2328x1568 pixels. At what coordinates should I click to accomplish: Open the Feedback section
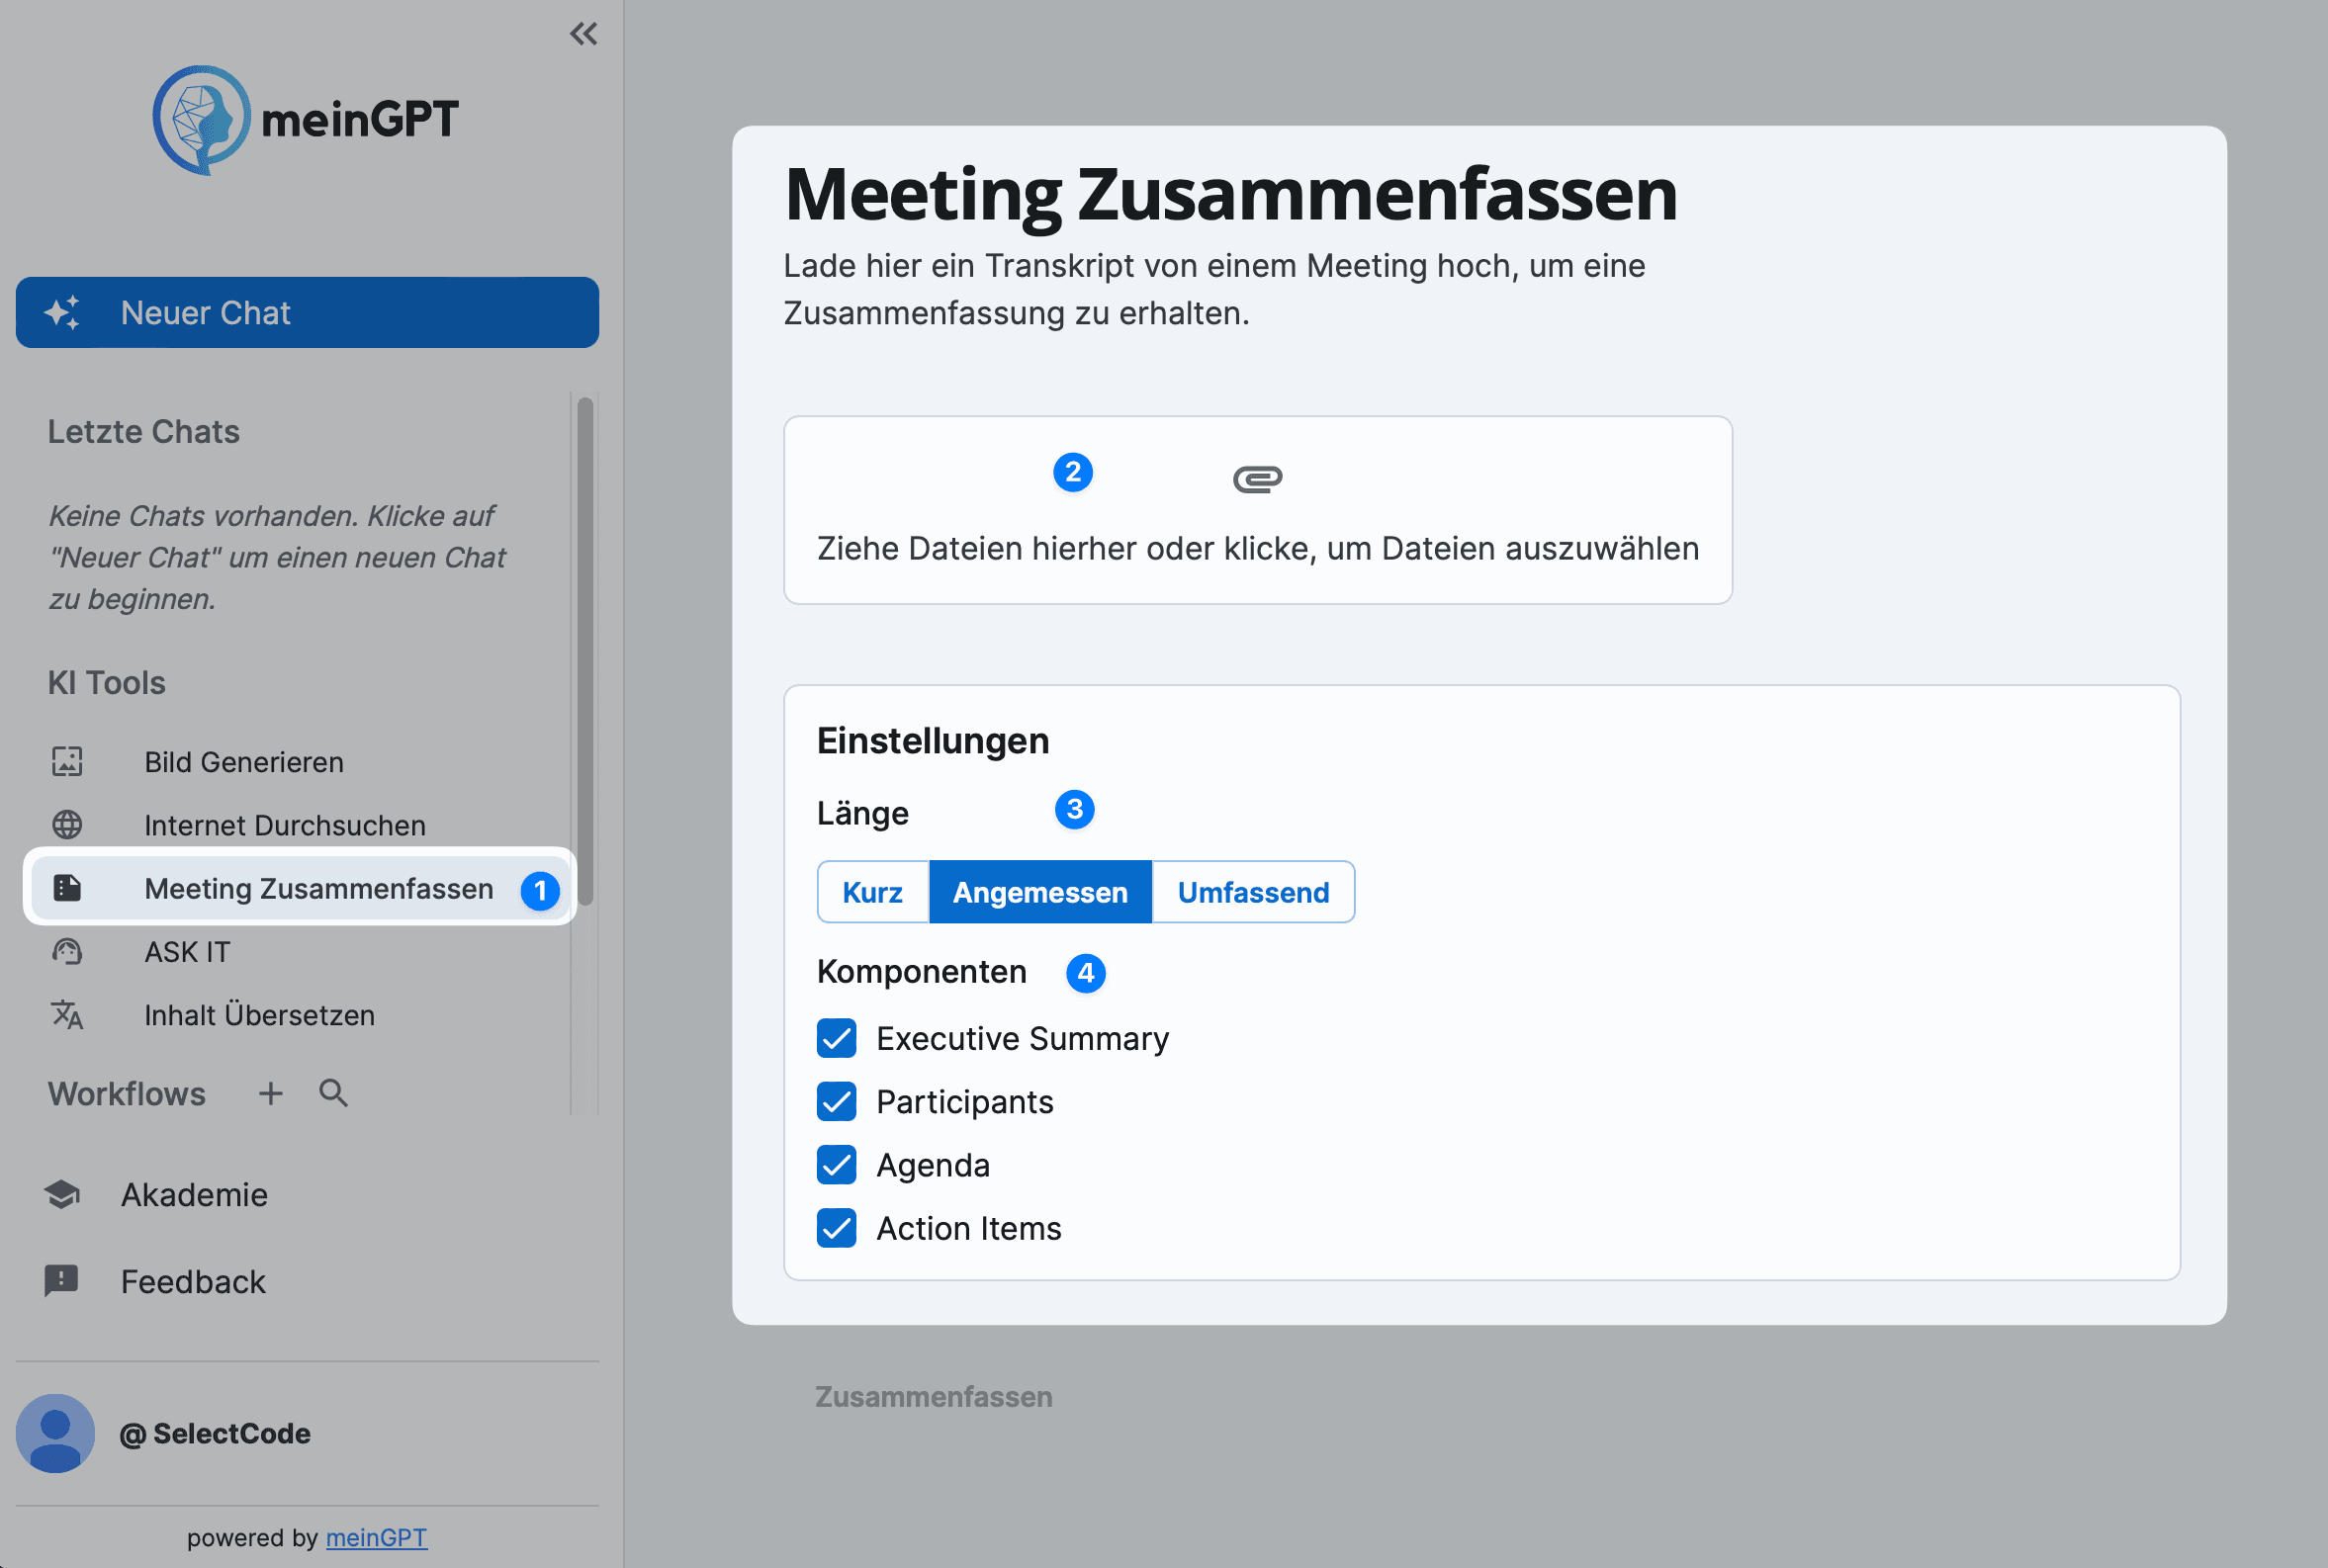tap(193, 1281)
